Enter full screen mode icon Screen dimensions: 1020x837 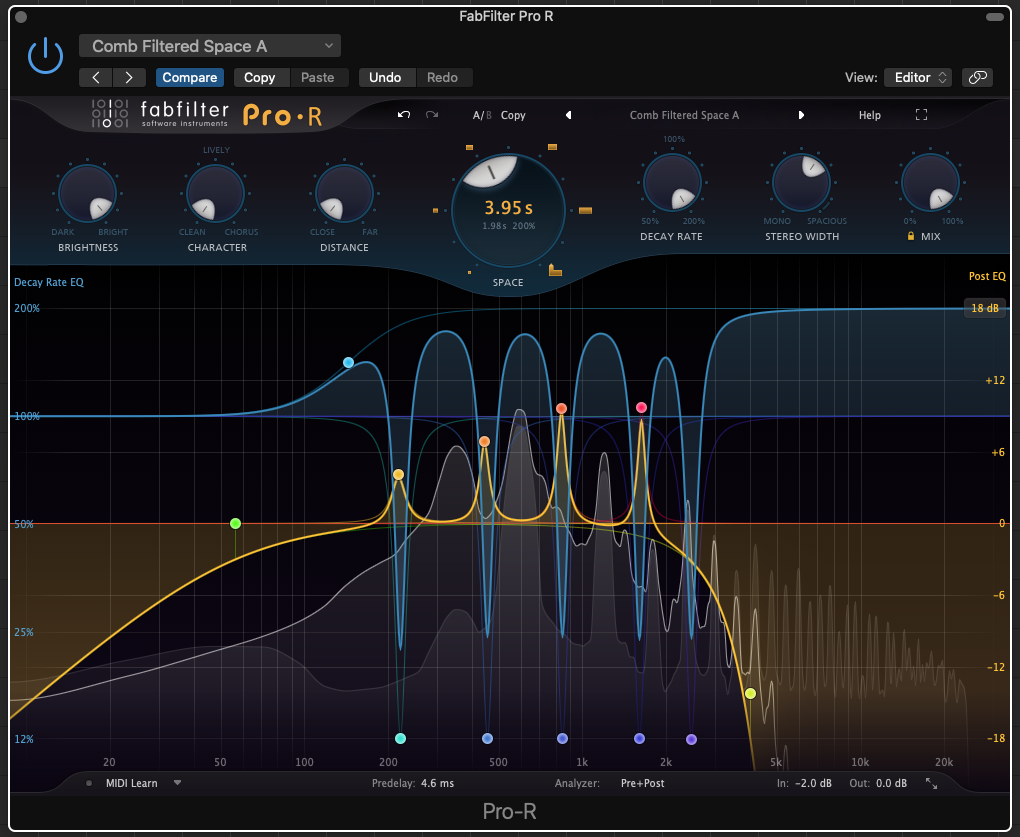tap(921, 115)
